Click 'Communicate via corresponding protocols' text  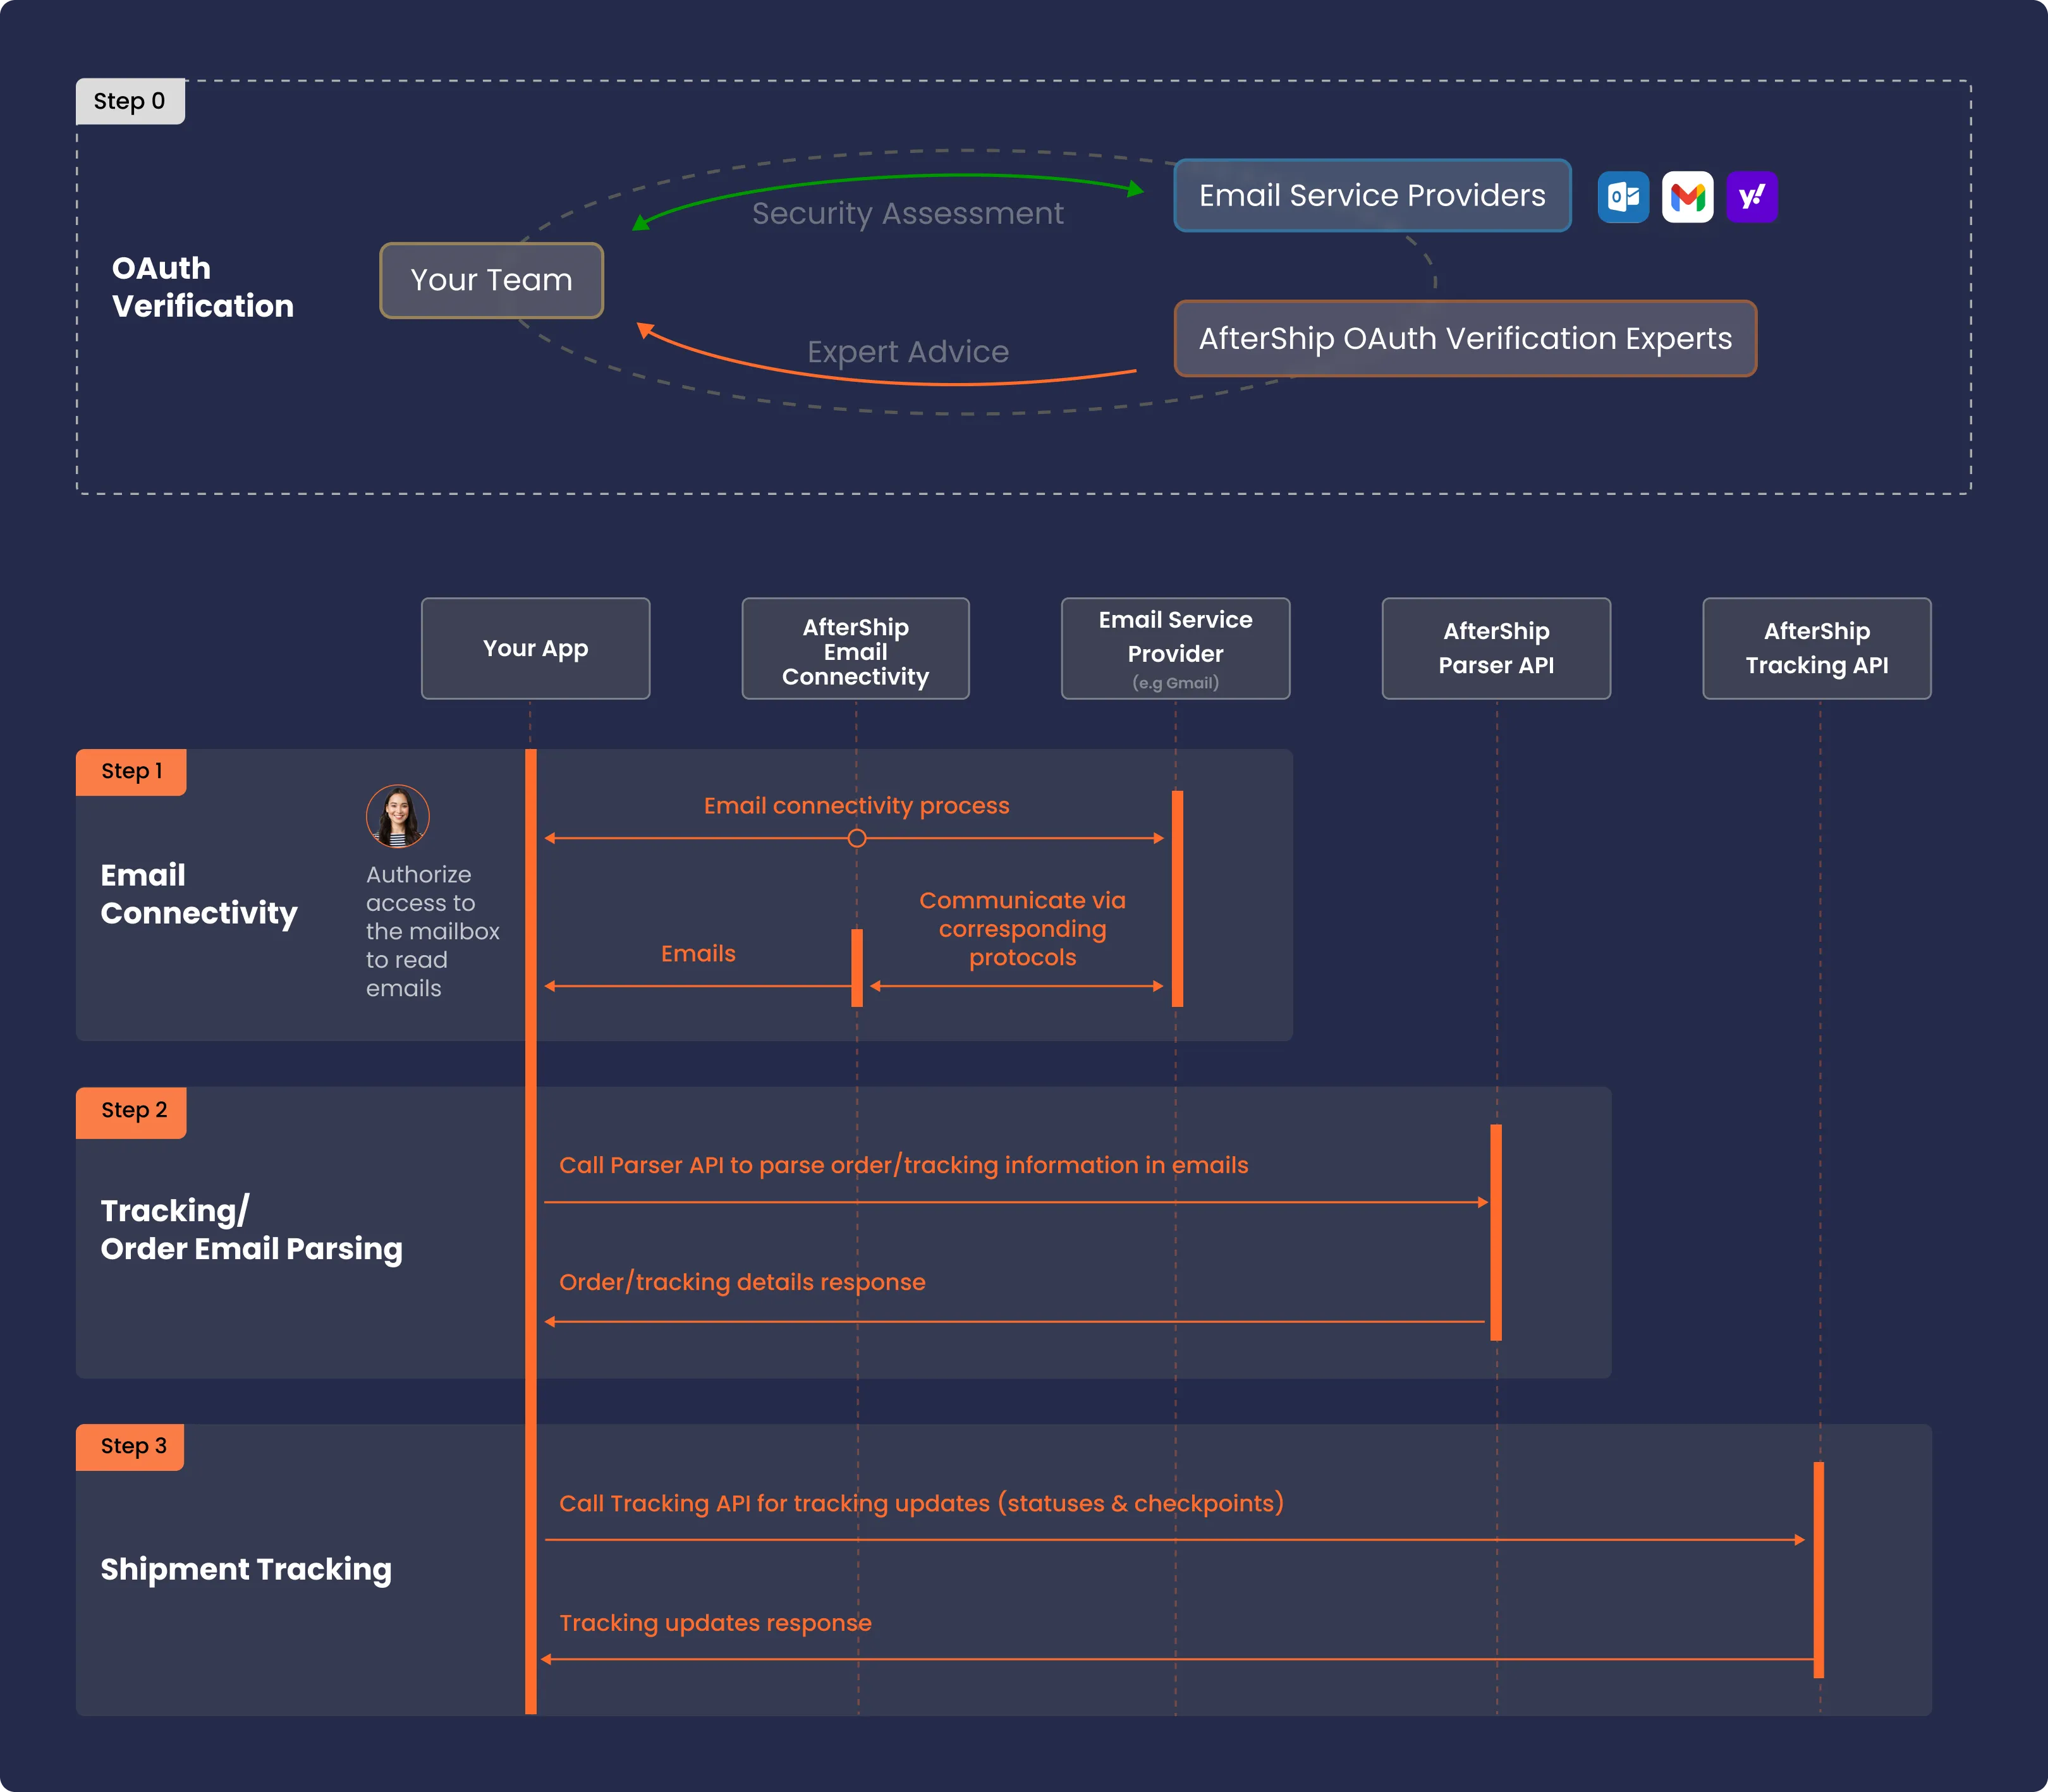[1022, 929]
